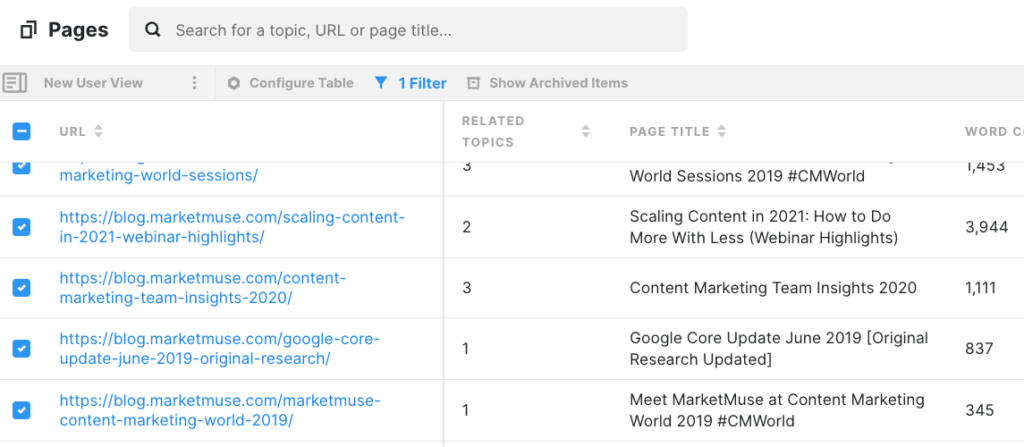
Task: Click related topics value for Team Insights 2020
Action: tap(466, 288)
